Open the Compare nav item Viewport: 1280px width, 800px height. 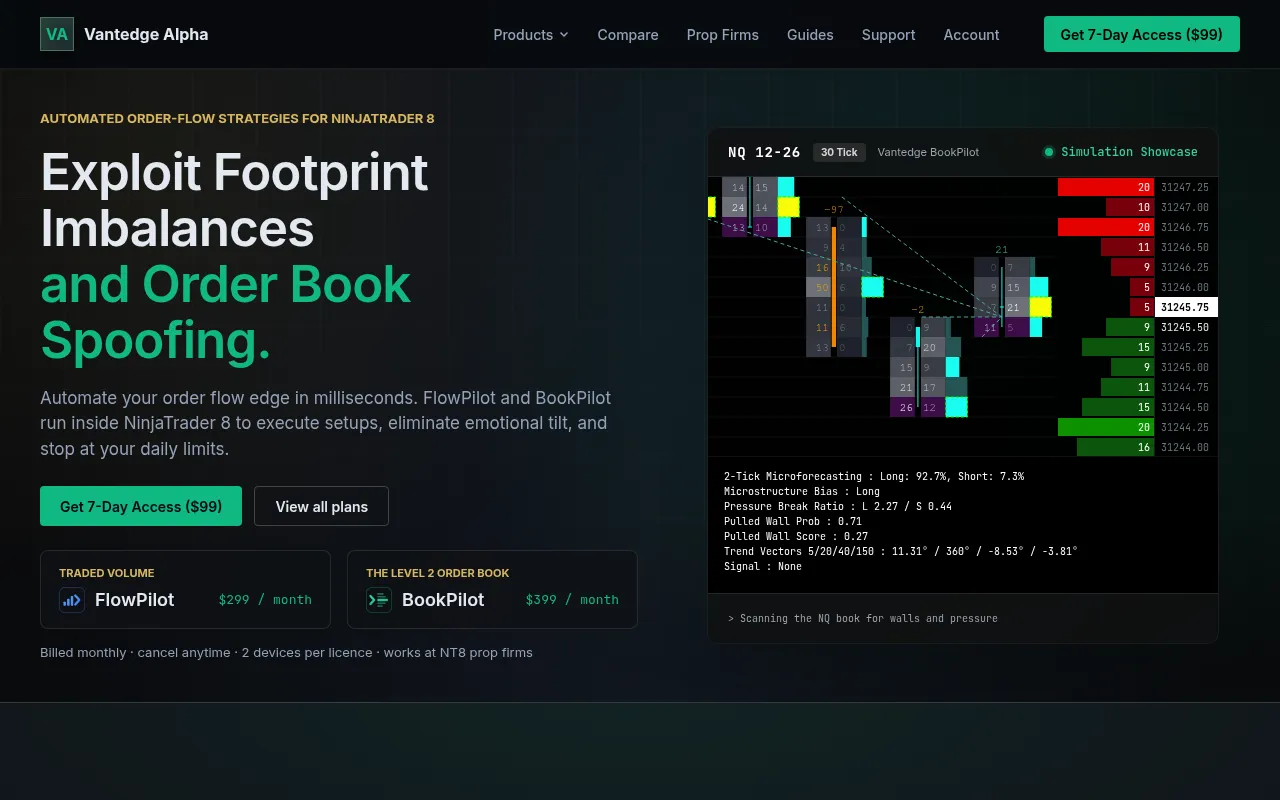[x=628, y=35]
